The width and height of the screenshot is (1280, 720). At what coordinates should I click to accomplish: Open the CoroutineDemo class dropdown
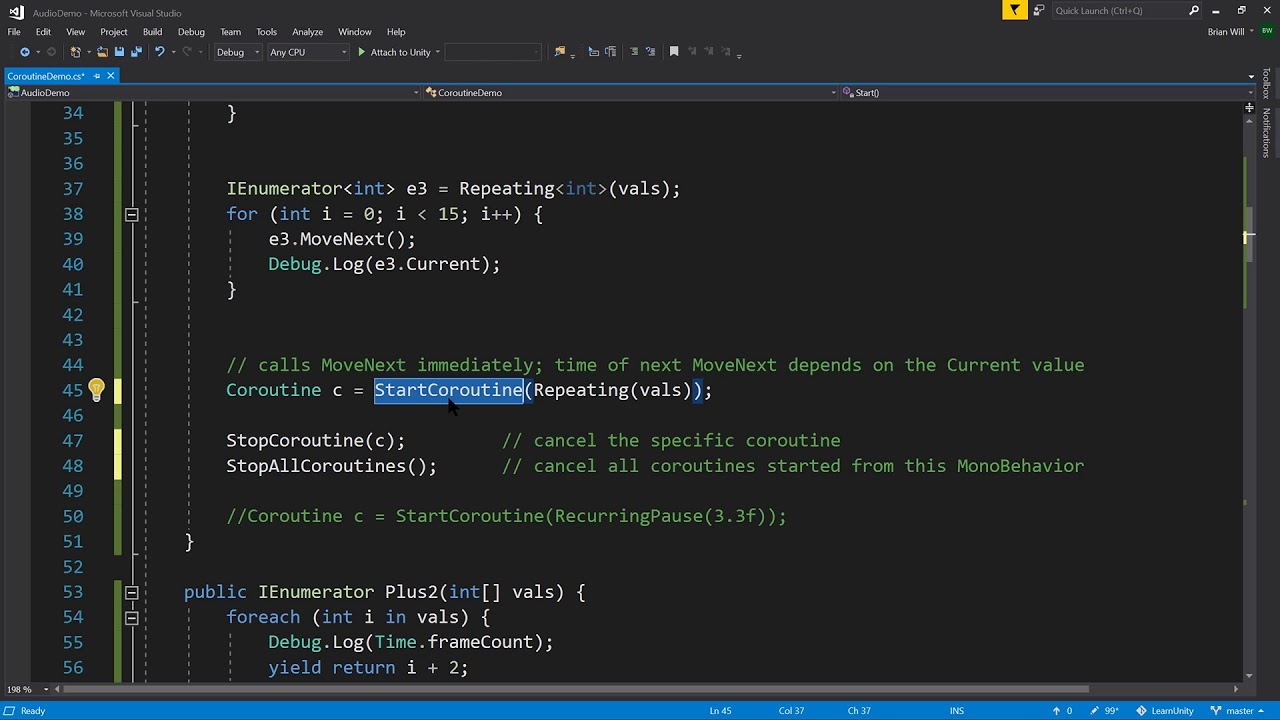631,93
